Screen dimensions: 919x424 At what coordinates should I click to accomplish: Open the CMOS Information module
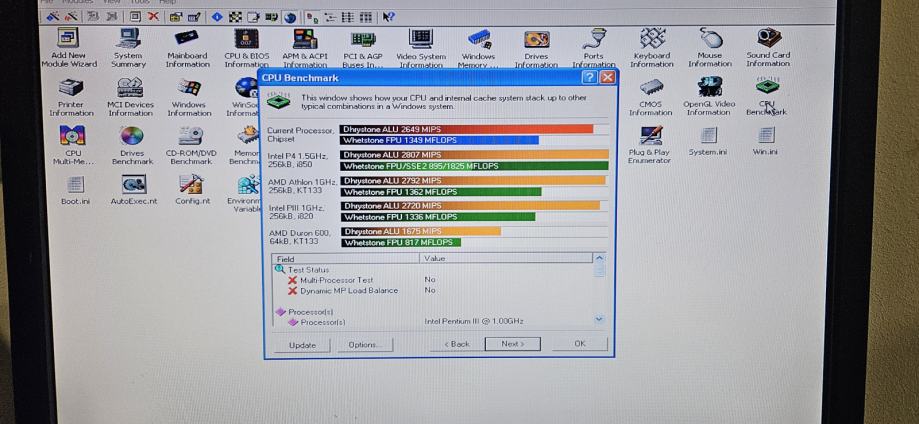coord(651,97)
